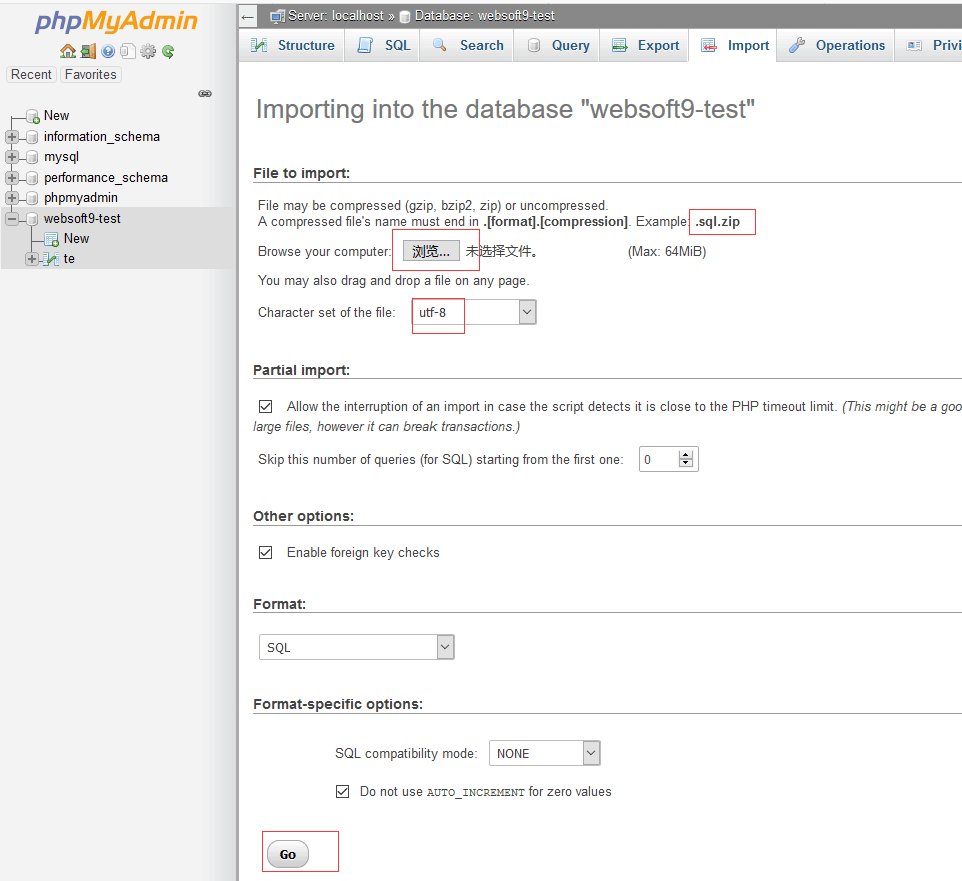
Task: Open the Structure tab
Action: coord(291,45)
